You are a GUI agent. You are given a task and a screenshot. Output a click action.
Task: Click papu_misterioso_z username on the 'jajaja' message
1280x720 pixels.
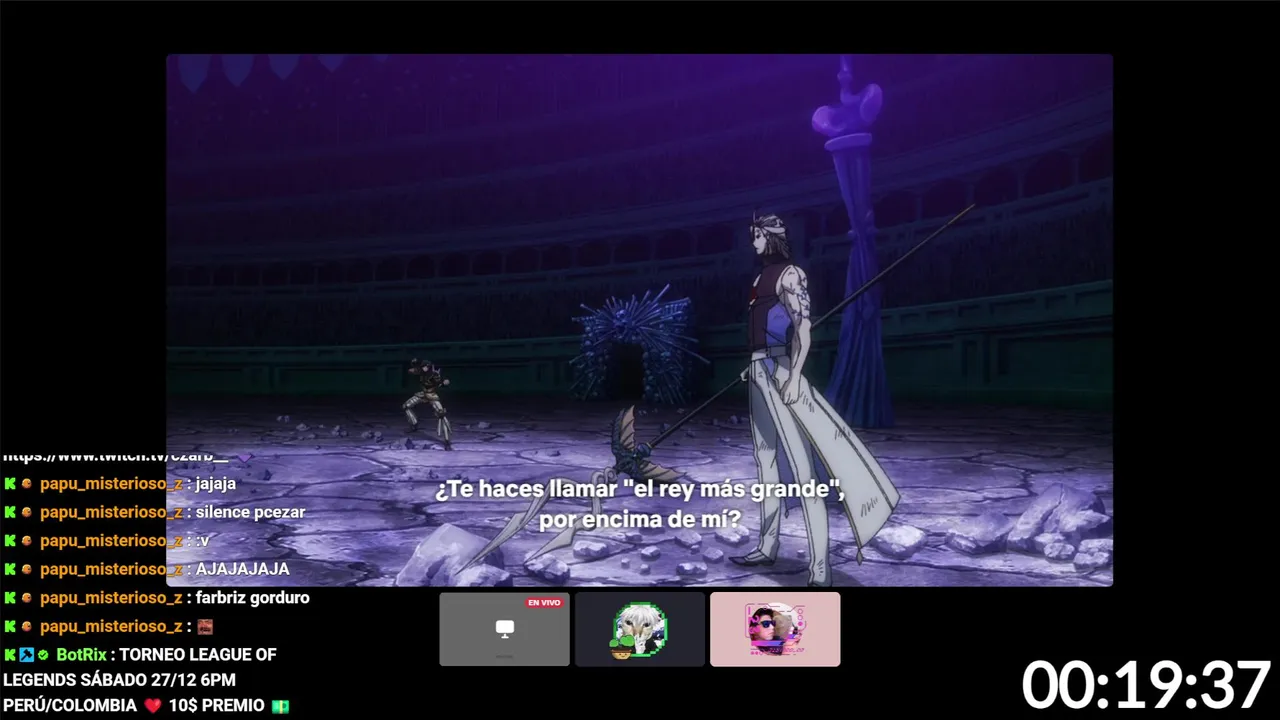tap(111, 484)
